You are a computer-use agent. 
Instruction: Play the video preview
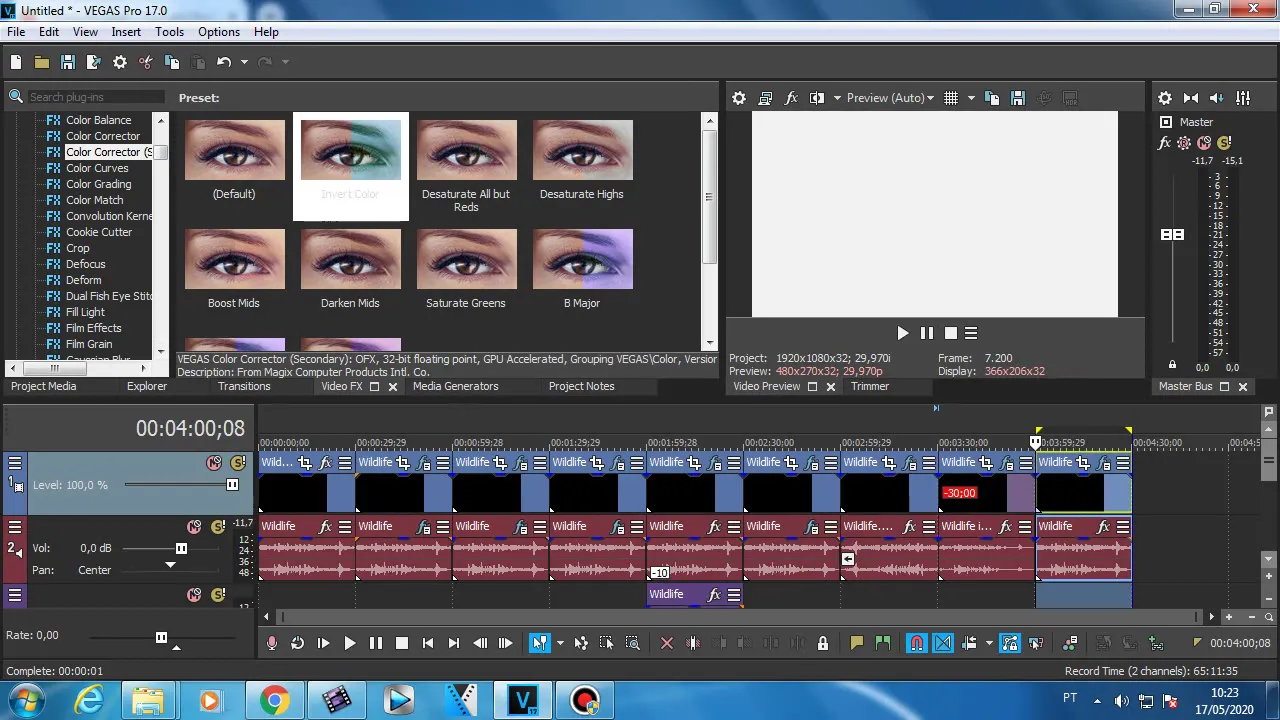(902, 333)
